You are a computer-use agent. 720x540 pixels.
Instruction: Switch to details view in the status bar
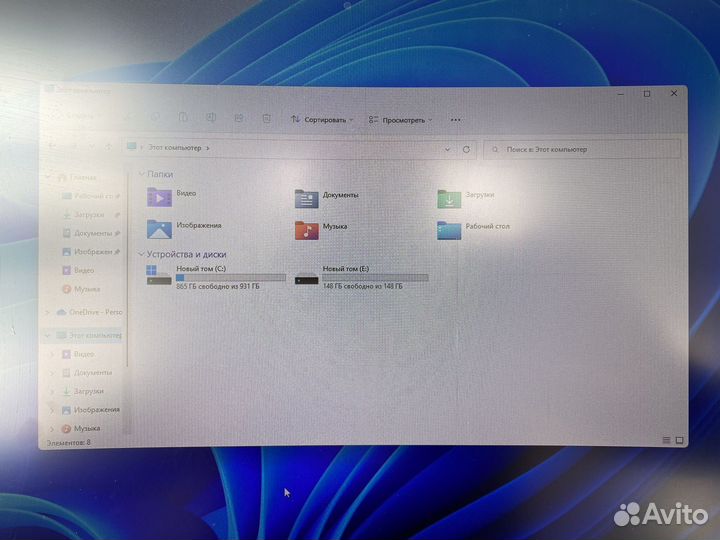pos(666,440)
